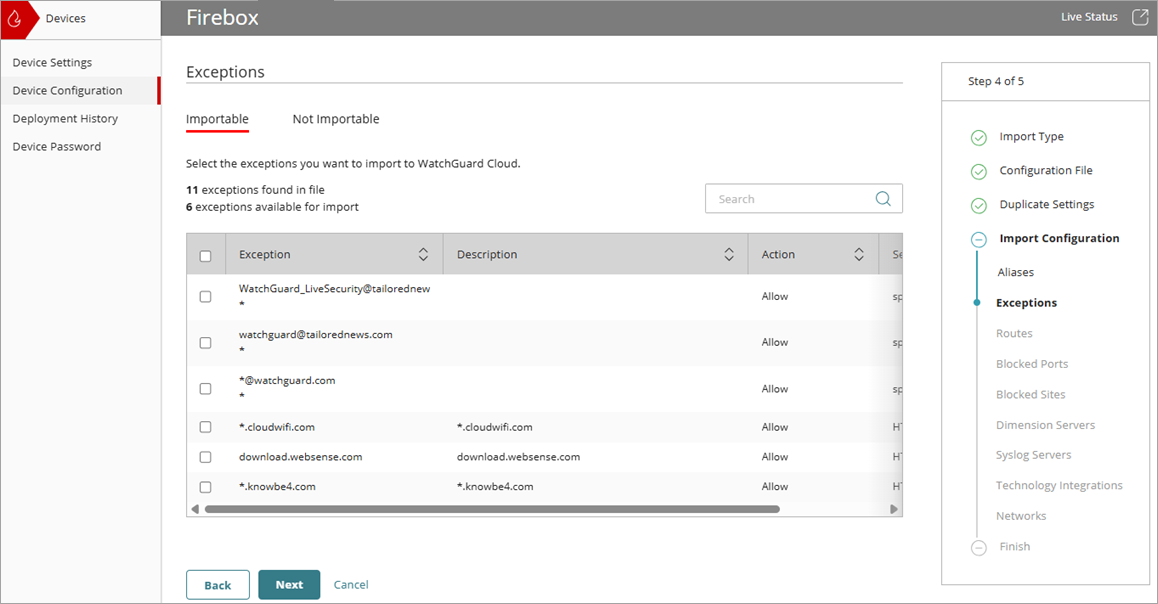Image resolution: width=1158 pixels, height=604 pixels.
Task: Open Live Status external link icon
Action: (x=1140, y=18)
